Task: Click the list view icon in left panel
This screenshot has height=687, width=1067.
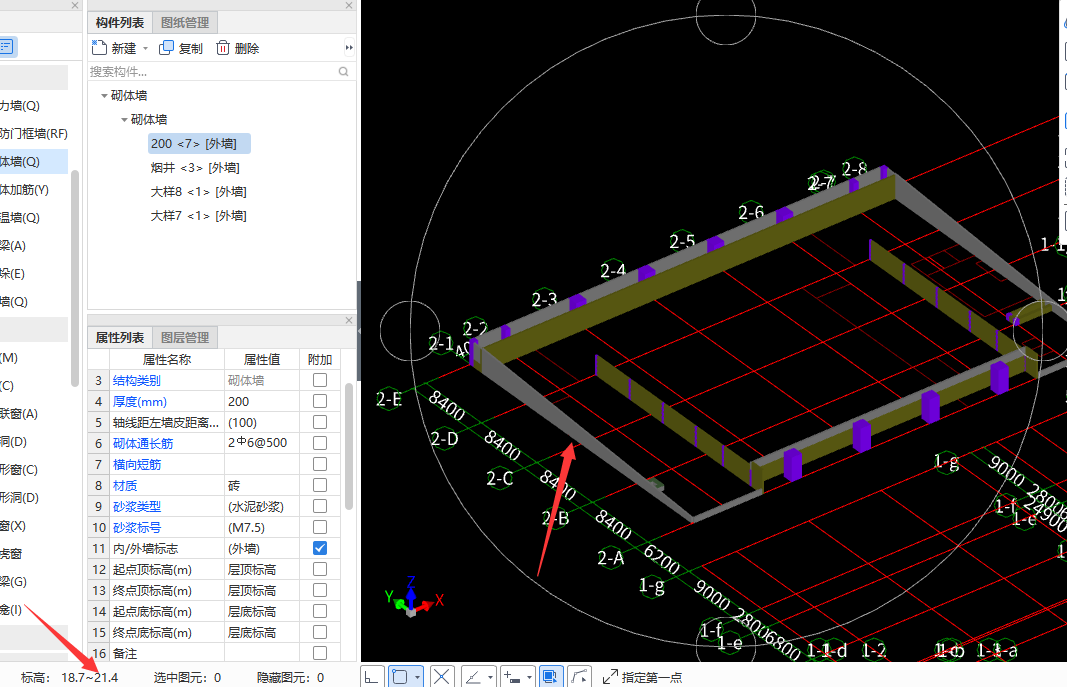Action: click(x=7, y=46)
